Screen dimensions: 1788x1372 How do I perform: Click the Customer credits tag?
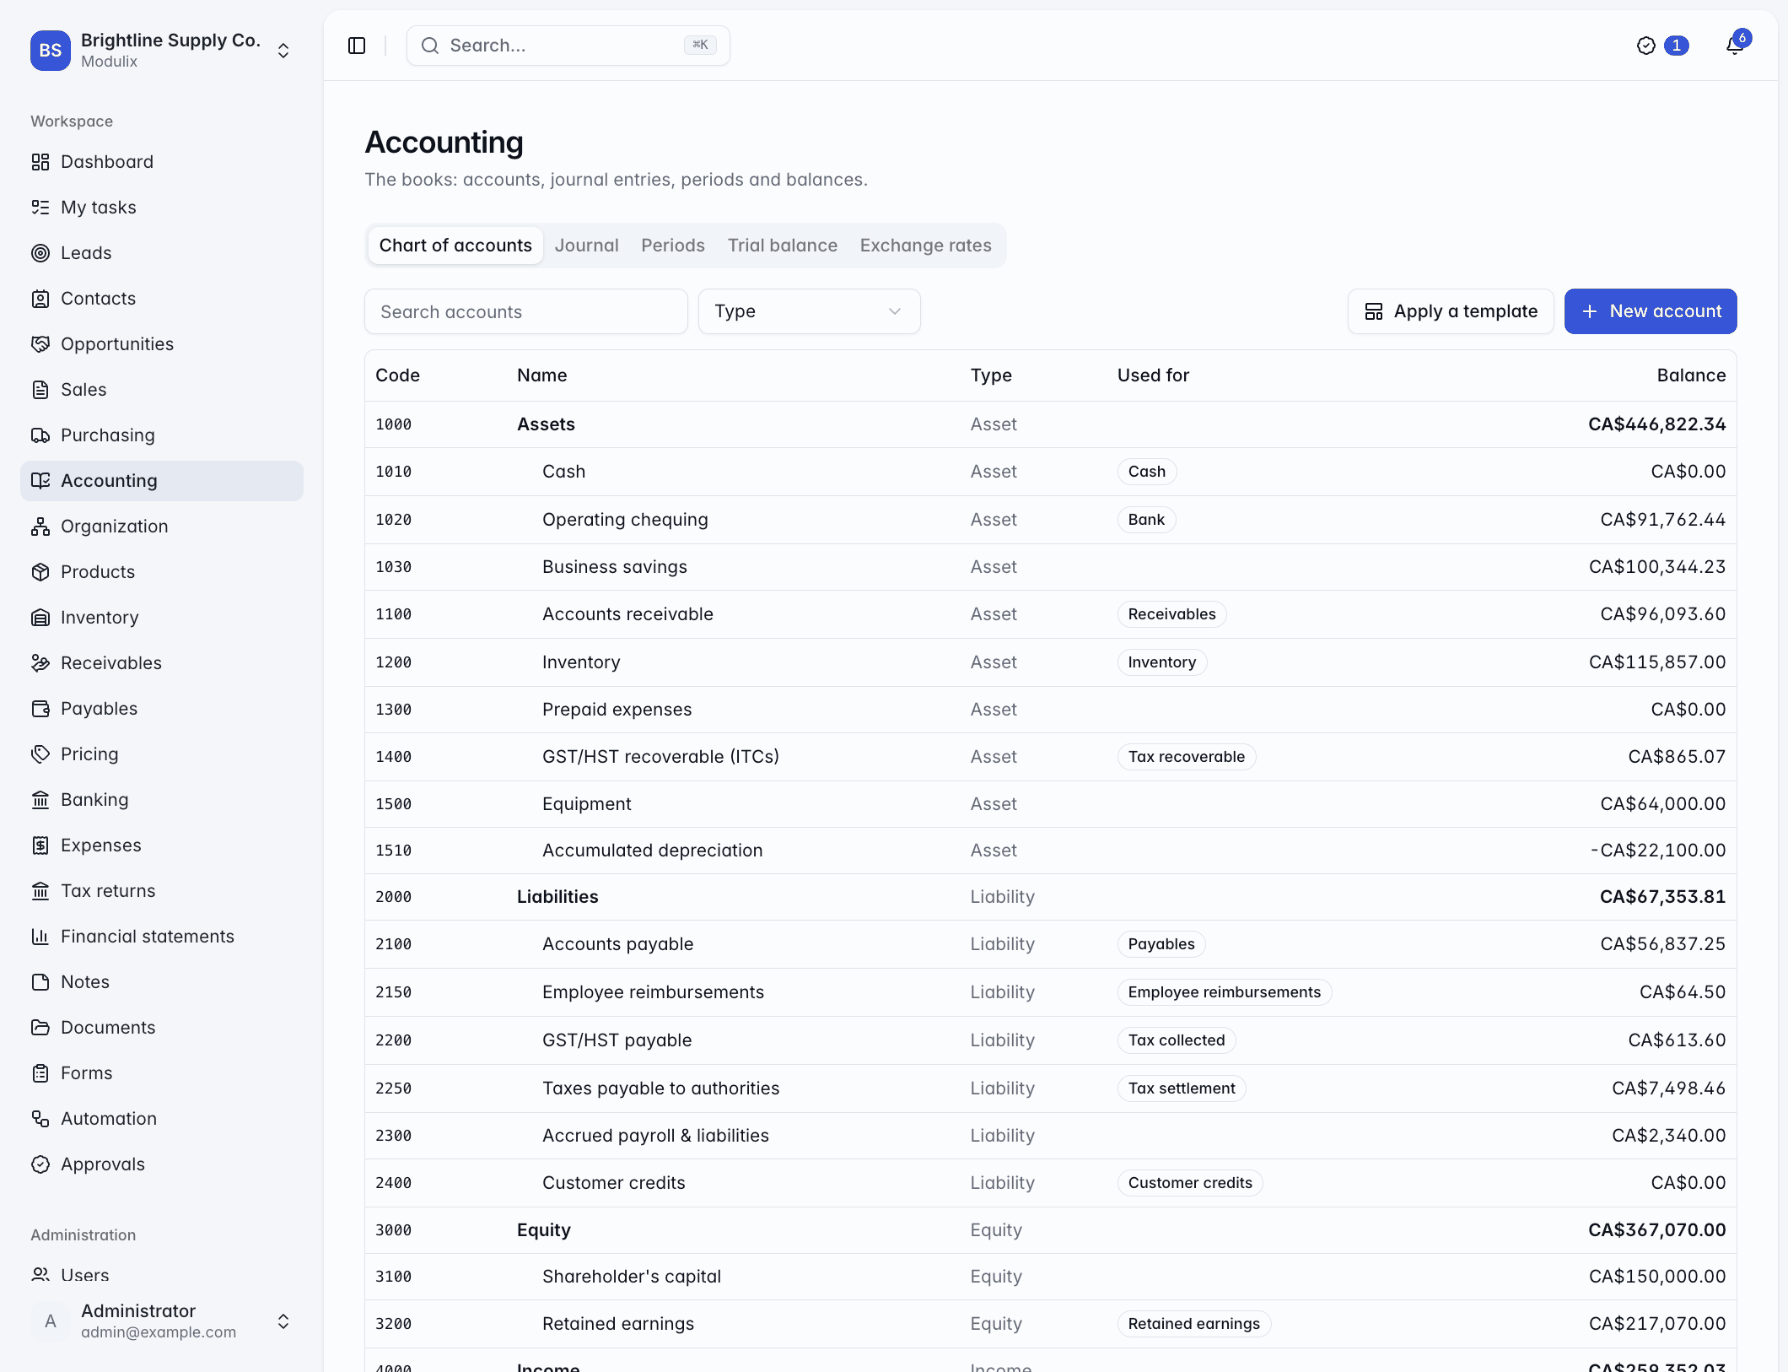tap(1190, 1183)
